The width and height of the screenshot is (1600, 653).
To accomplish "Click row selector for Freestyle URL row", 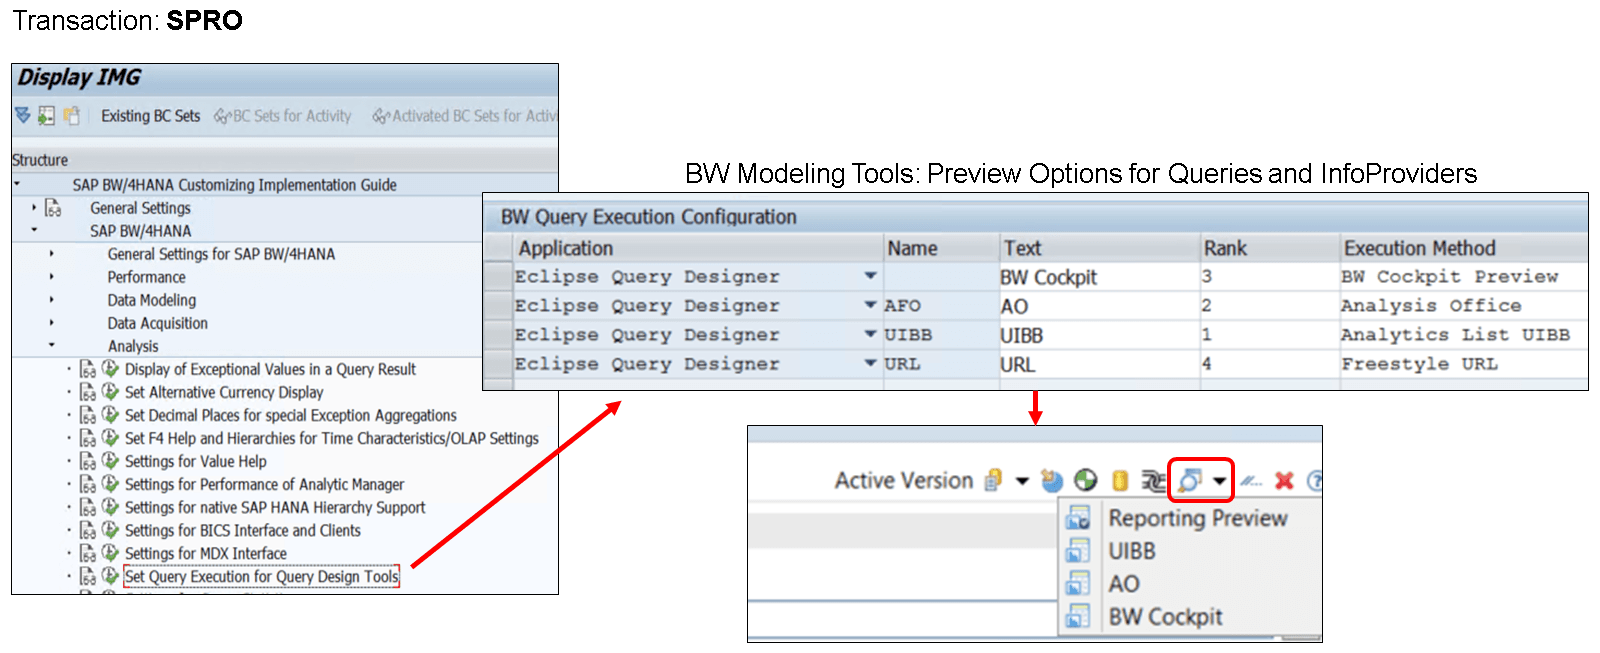I will (x=498, y=364).
